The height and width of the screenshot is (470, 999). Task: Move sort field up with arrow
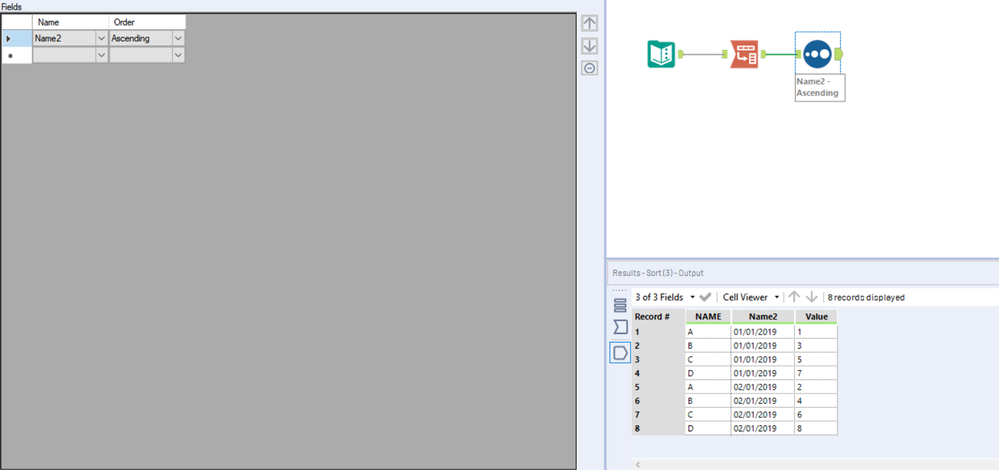590,24
